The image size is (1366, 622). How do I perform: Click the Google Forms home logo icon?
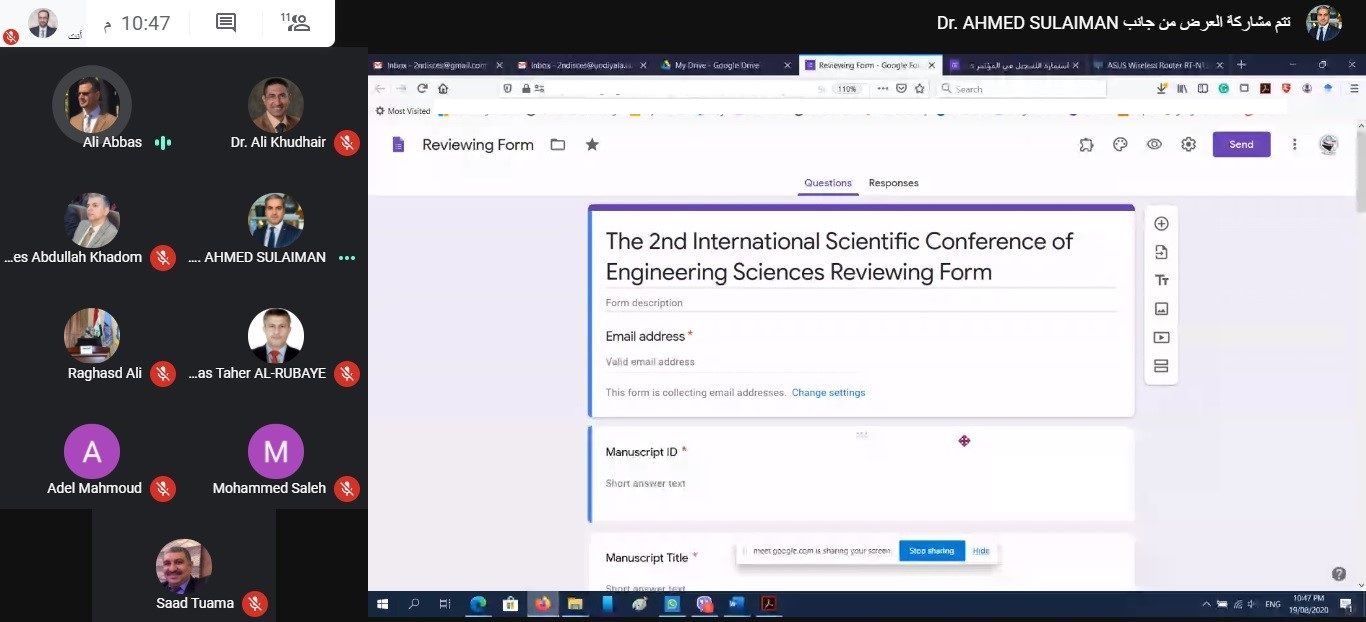tap(398, 145)
